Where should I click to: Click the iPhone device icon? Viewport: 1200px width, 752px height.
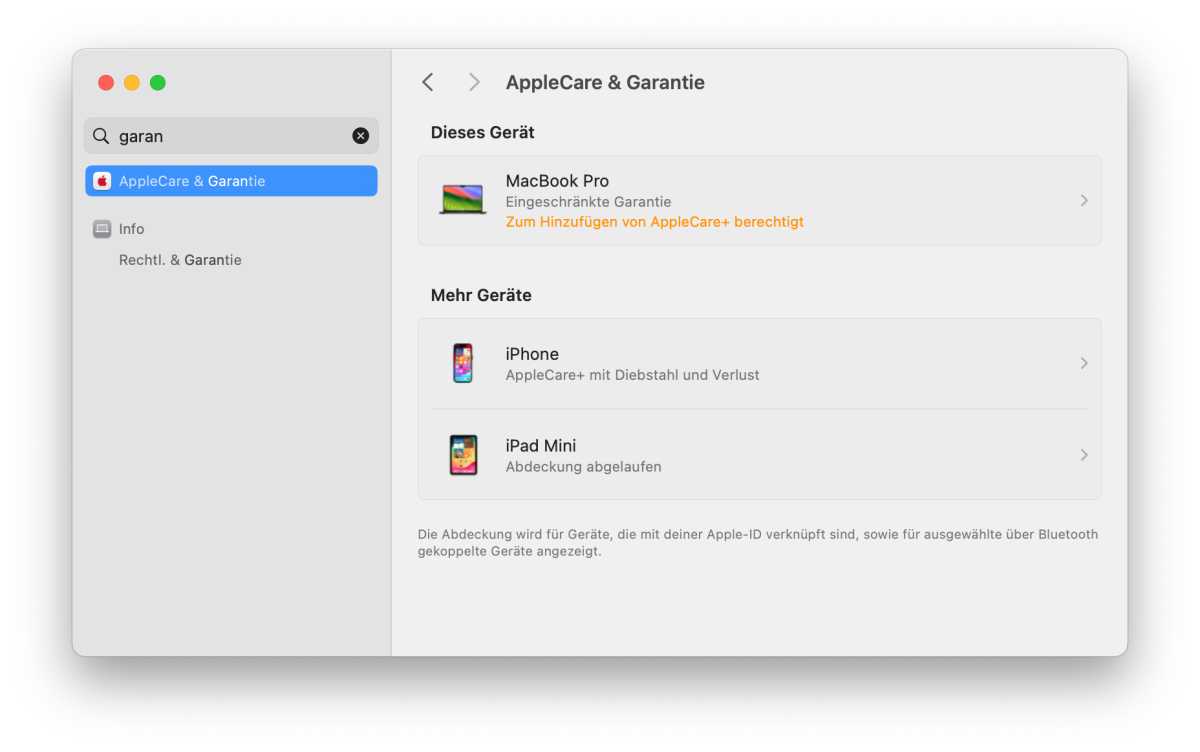[463, 363]
